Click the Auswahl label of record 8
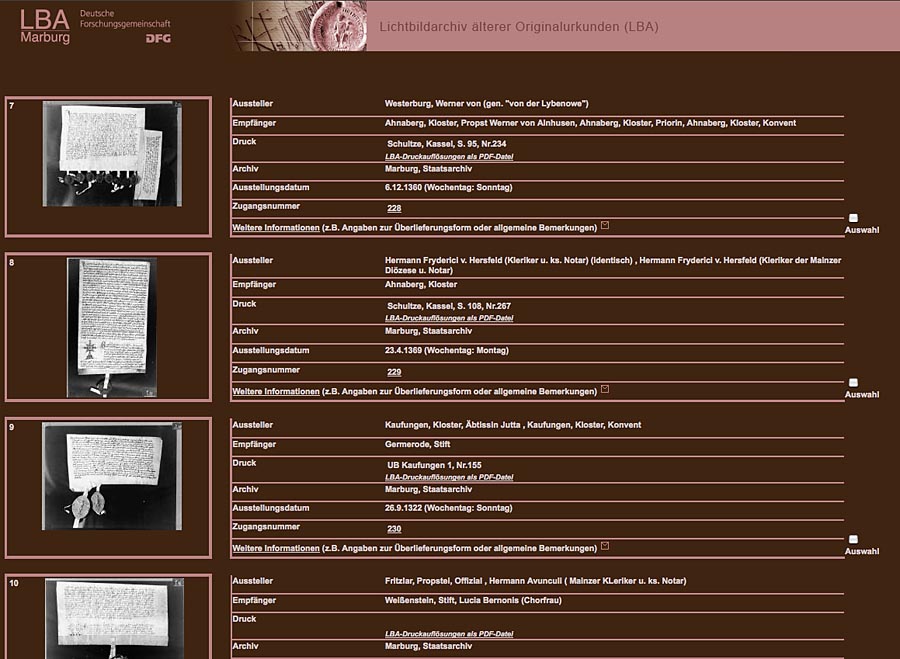The height and width of the screenshot is (659, 900). pyautogui.click(x=862, y=394)
